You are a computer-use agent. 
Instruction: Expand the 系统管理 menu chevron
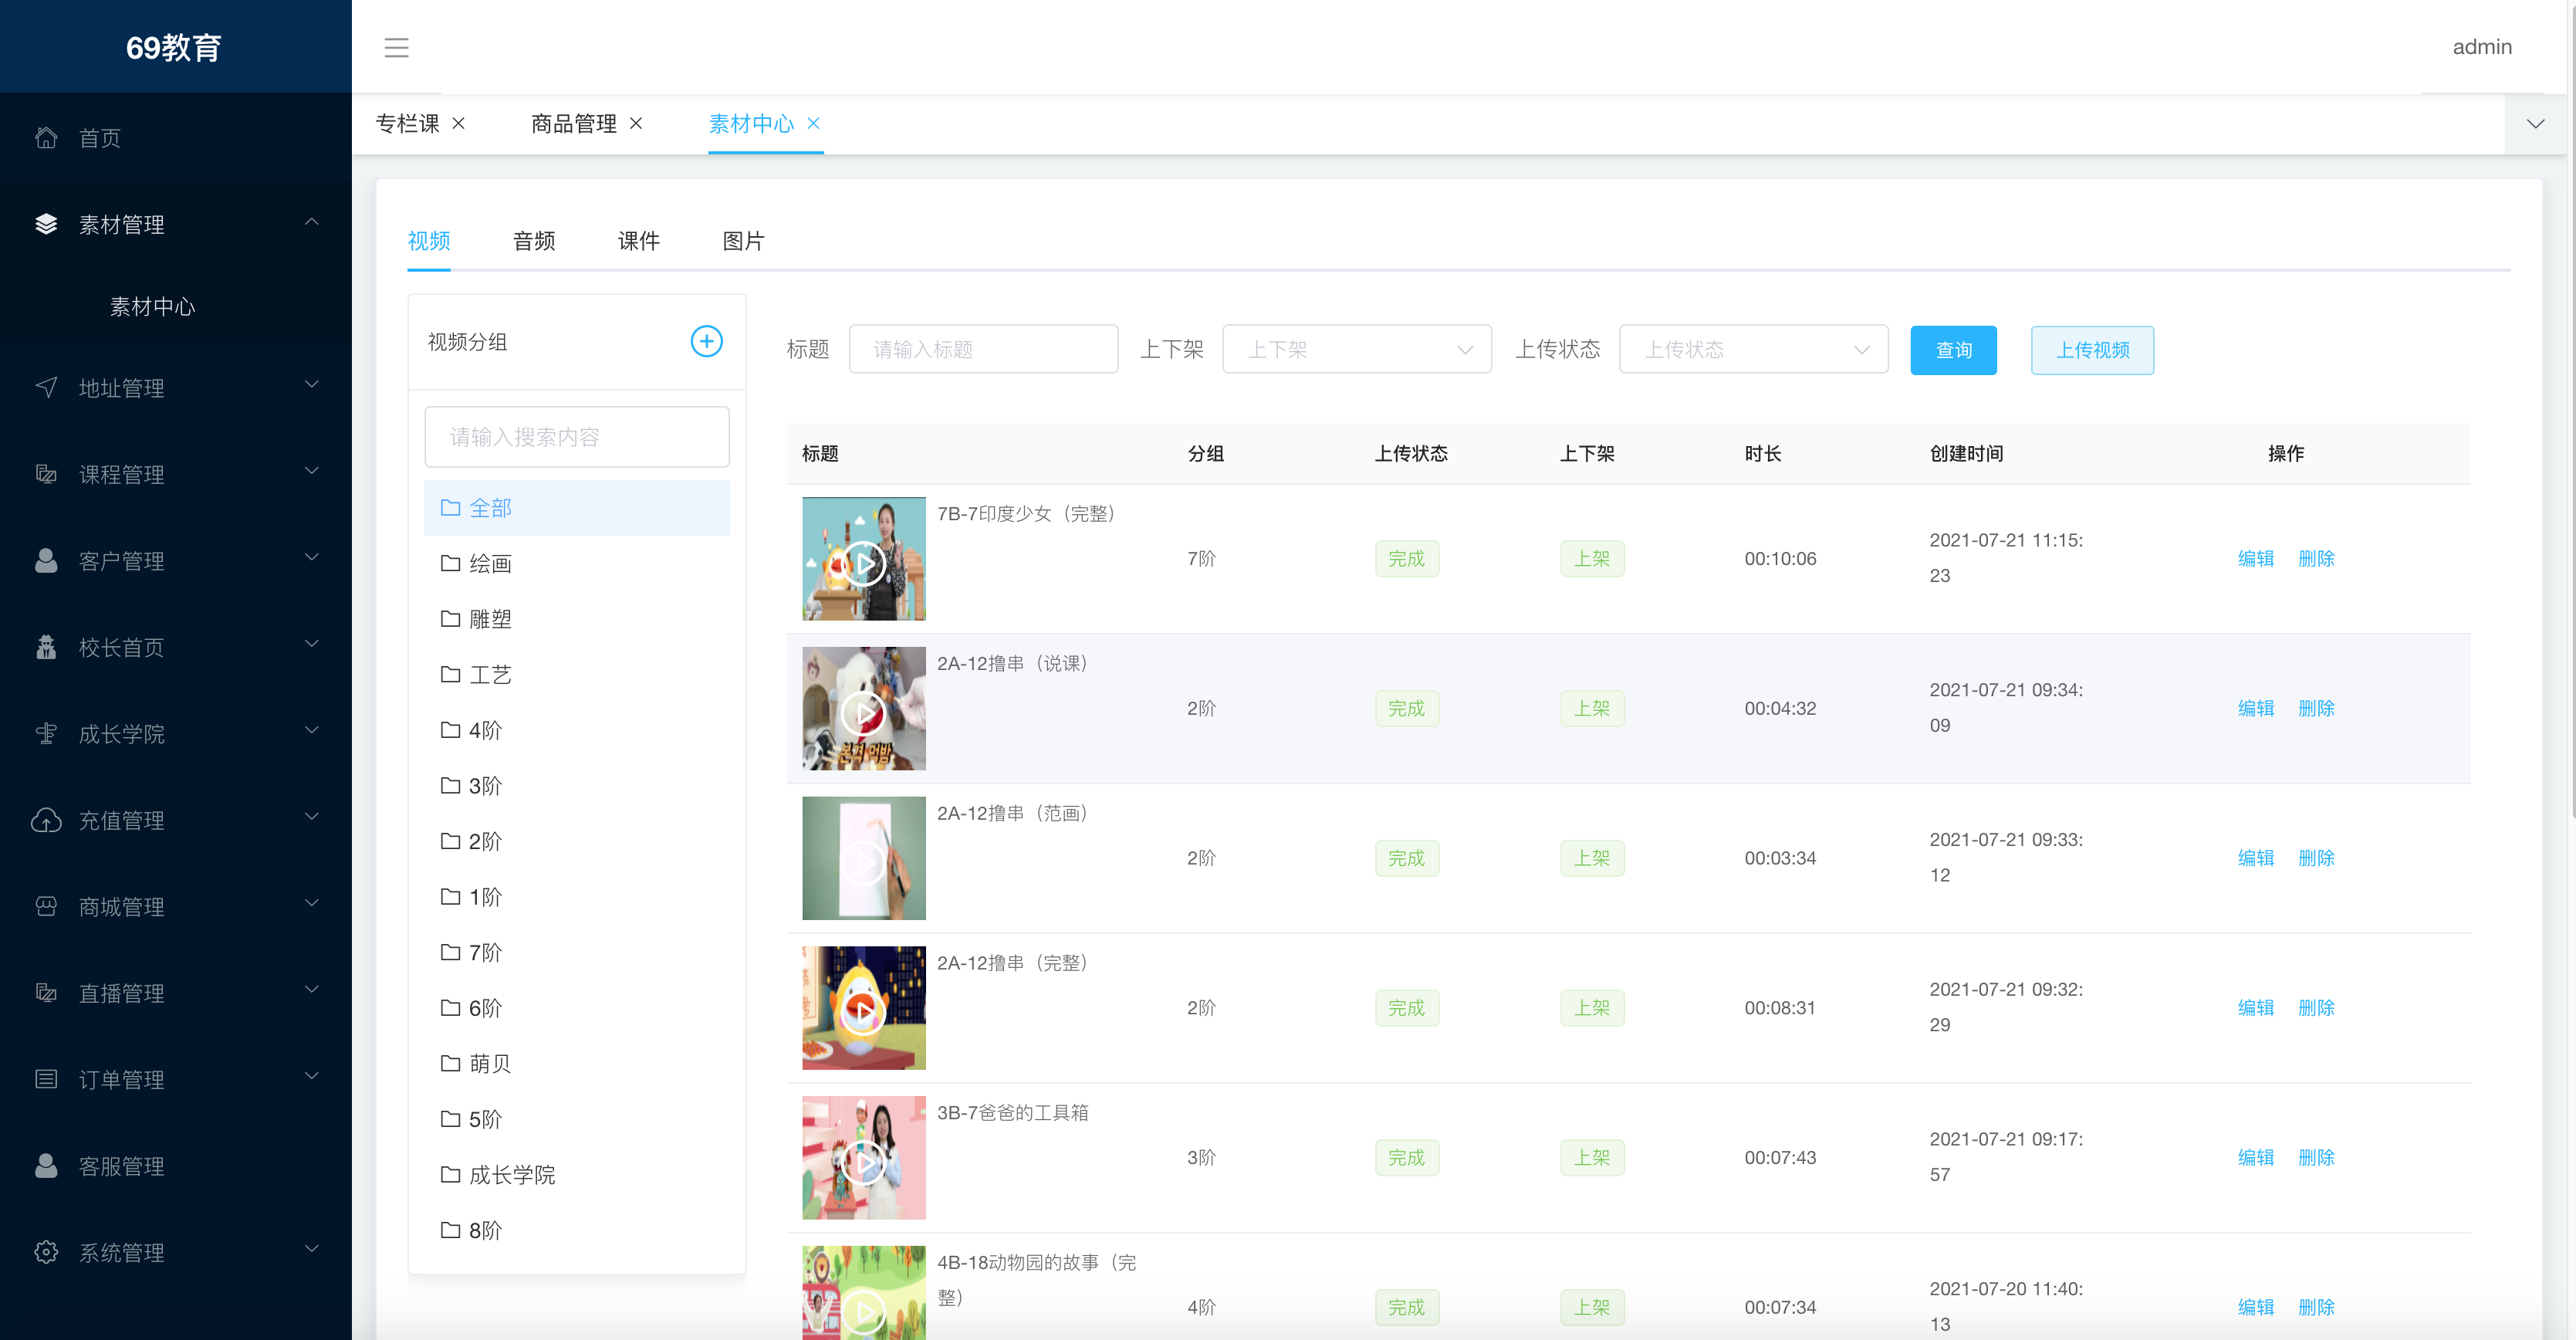pos(312,1249)
